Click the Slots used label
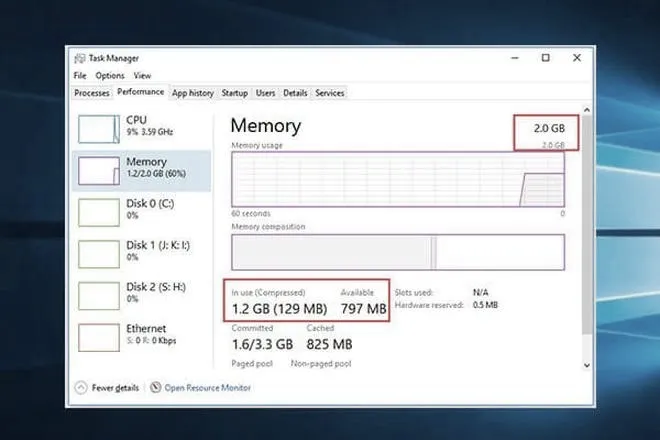This screenshot has width=660, height=440. coord(414,292)
